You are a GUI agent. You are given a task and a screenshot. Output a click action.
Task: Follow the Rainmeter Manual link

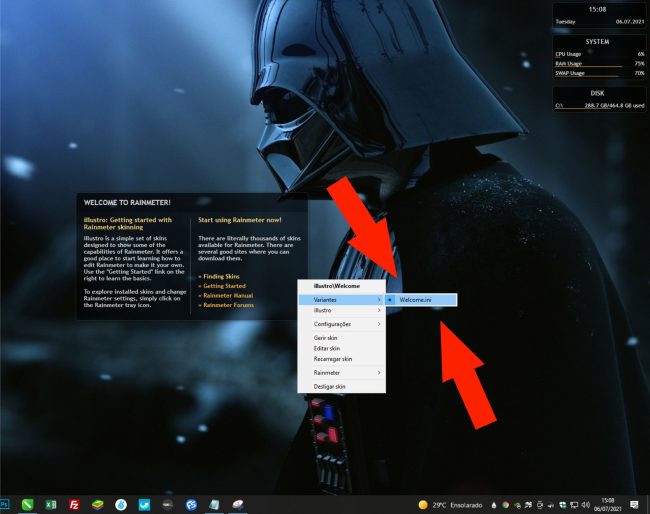[225, 295]
